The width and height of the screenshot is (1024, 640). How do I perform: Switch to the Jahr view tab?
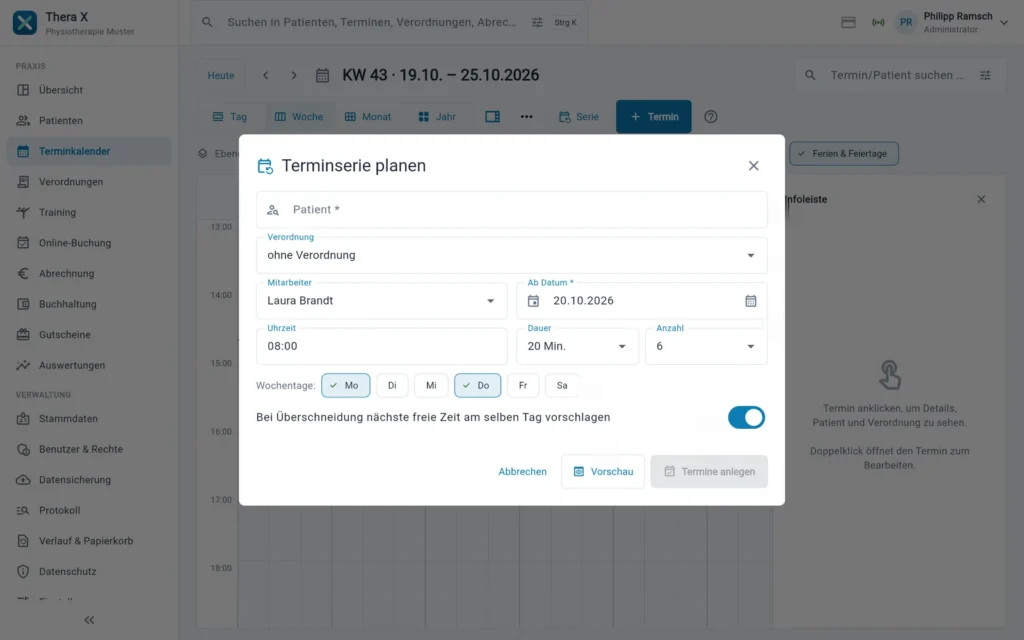[437, 117]
